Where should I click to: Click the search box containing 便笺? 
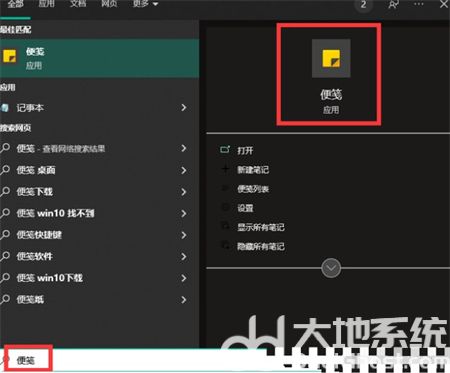[133, 360]
